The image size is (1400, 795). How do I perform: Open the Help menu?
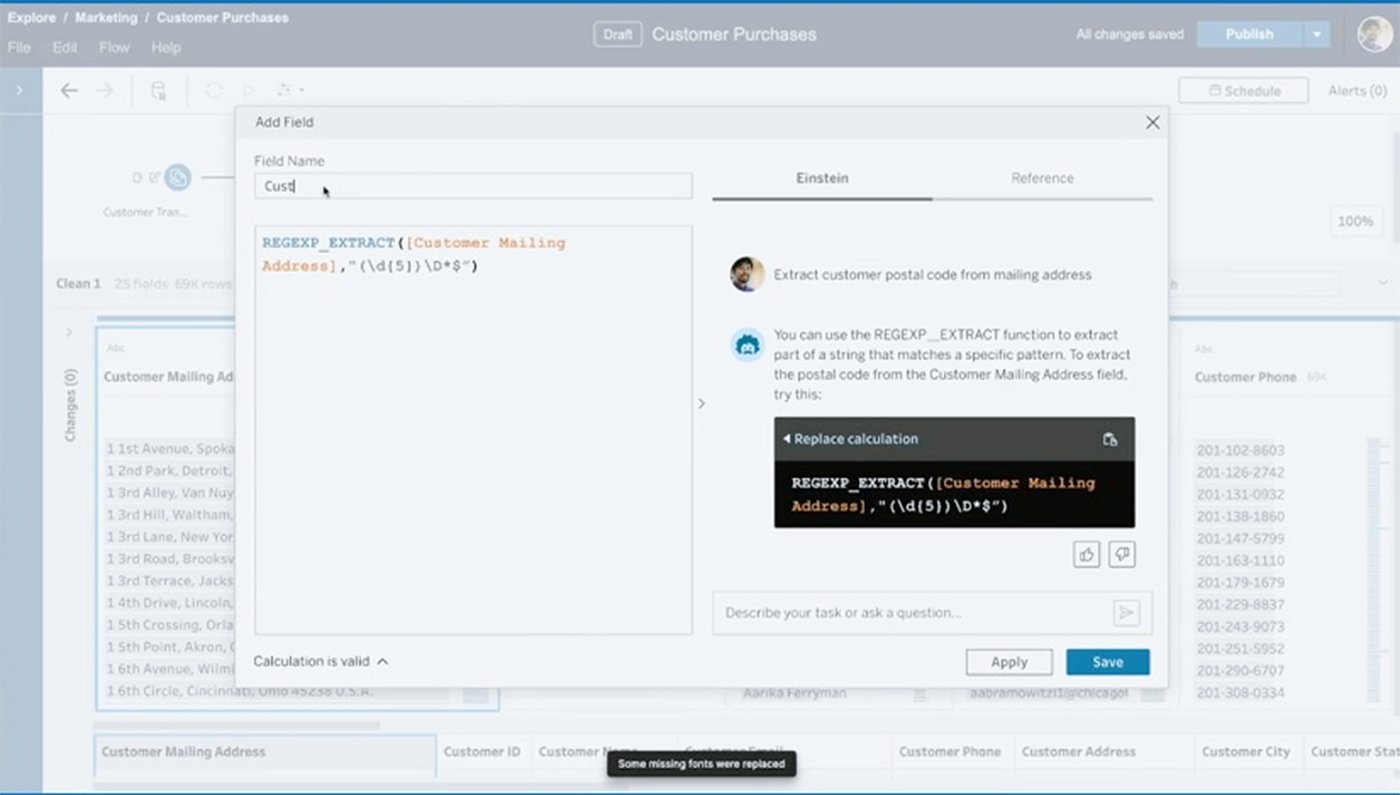166,47
